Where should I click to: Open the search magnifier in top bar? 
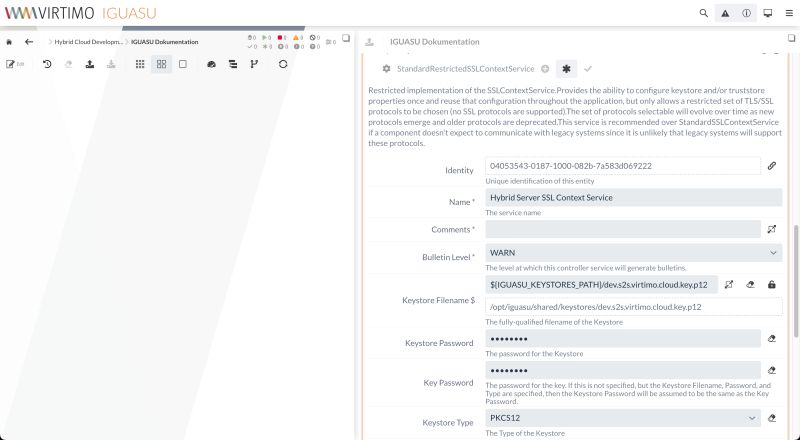click(704, 13)
